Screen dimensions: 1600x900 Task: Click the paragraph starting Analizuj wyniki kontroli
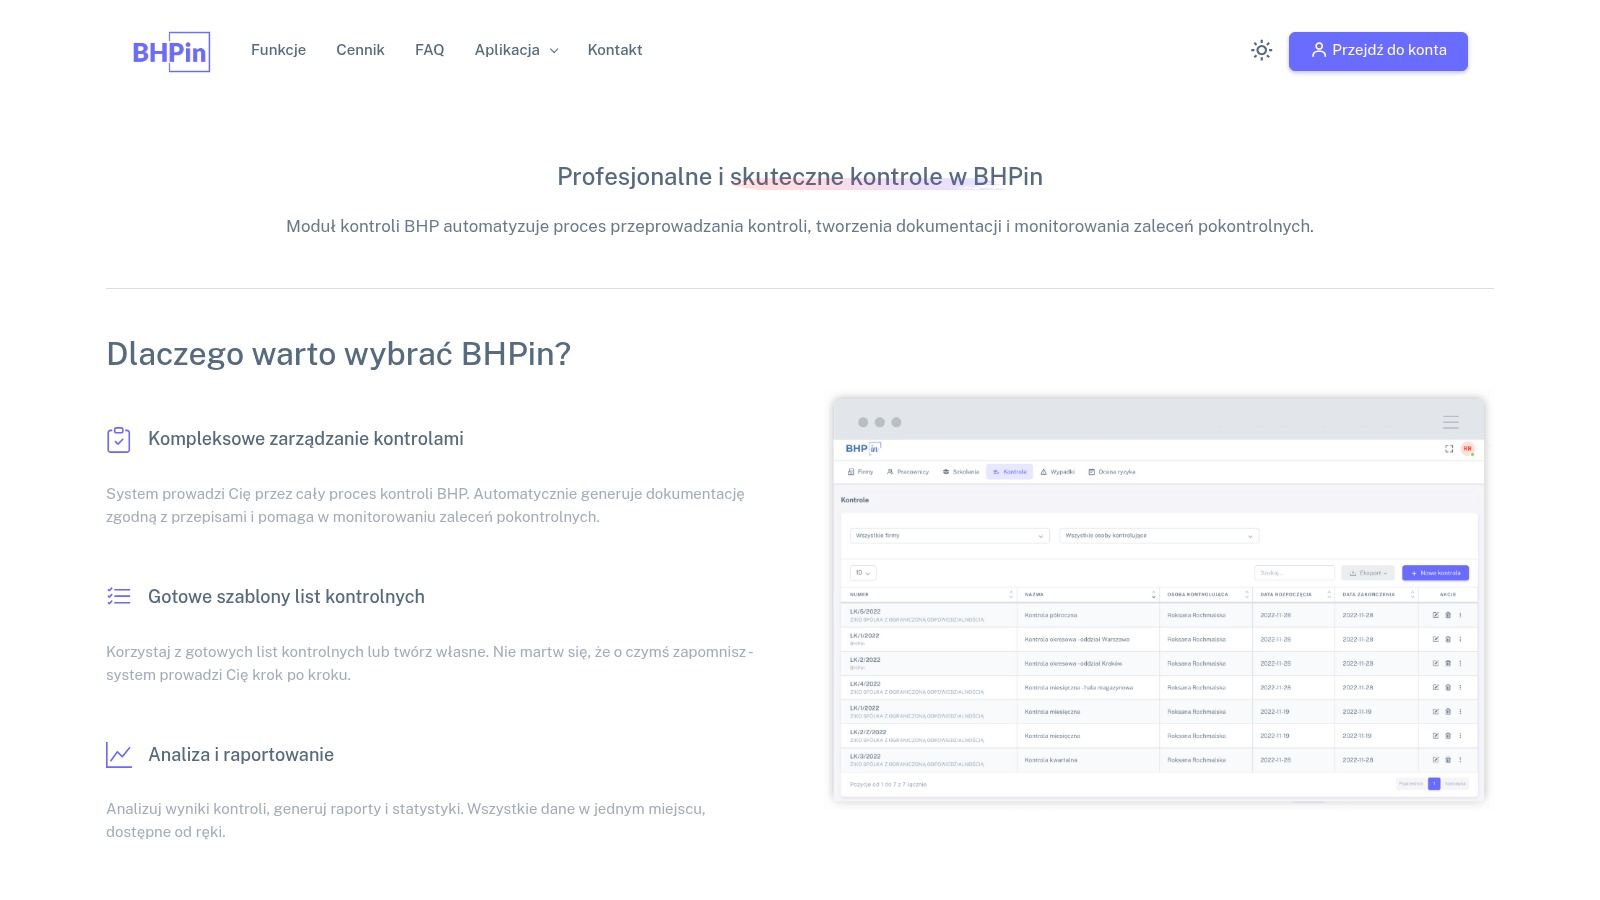(406, 820)
